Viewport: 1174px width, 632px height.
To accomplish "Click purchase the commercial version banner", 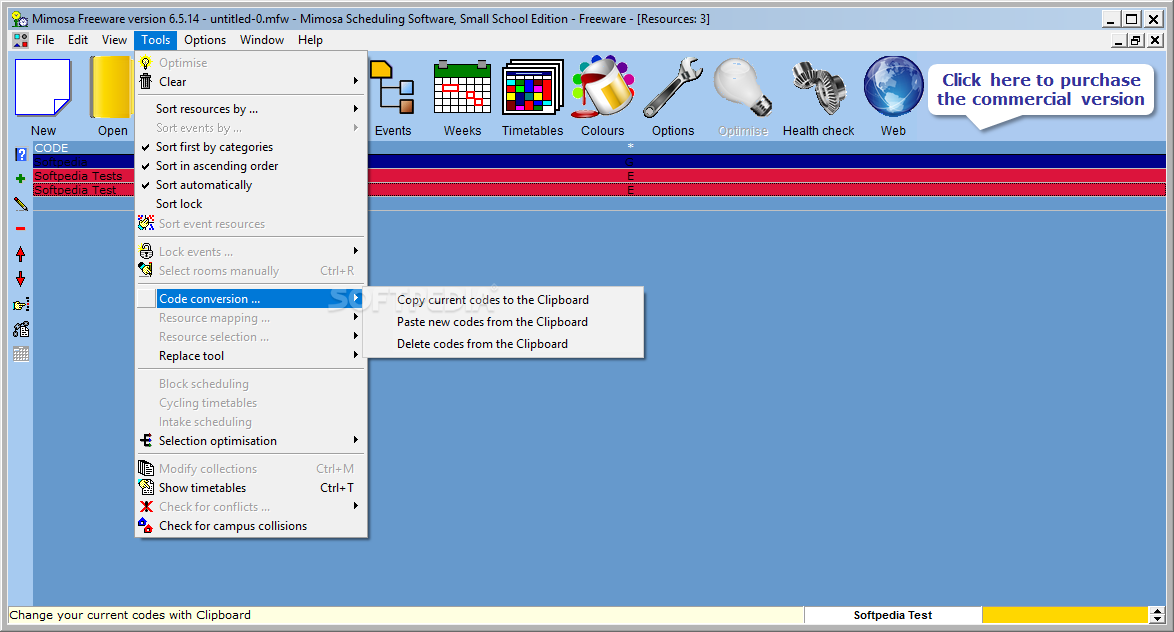I will click(x=1041, y=90).
